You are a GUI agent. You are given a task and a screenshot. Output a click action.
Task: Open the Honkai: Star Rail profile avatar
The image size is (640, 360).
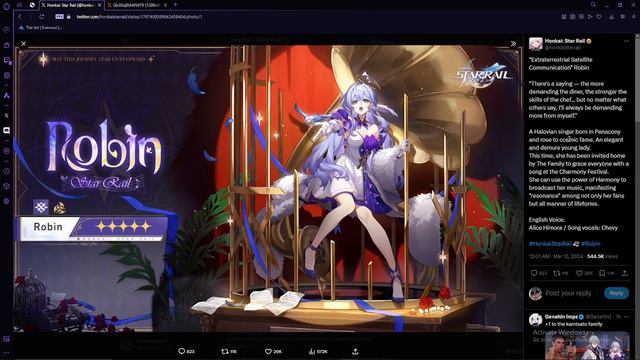click(x=536, y=44)
